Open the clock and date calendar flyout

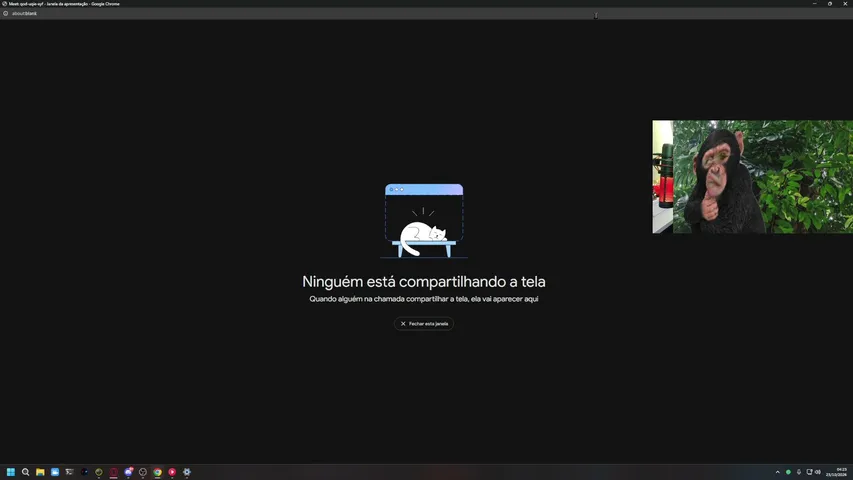tap(838, 472)
